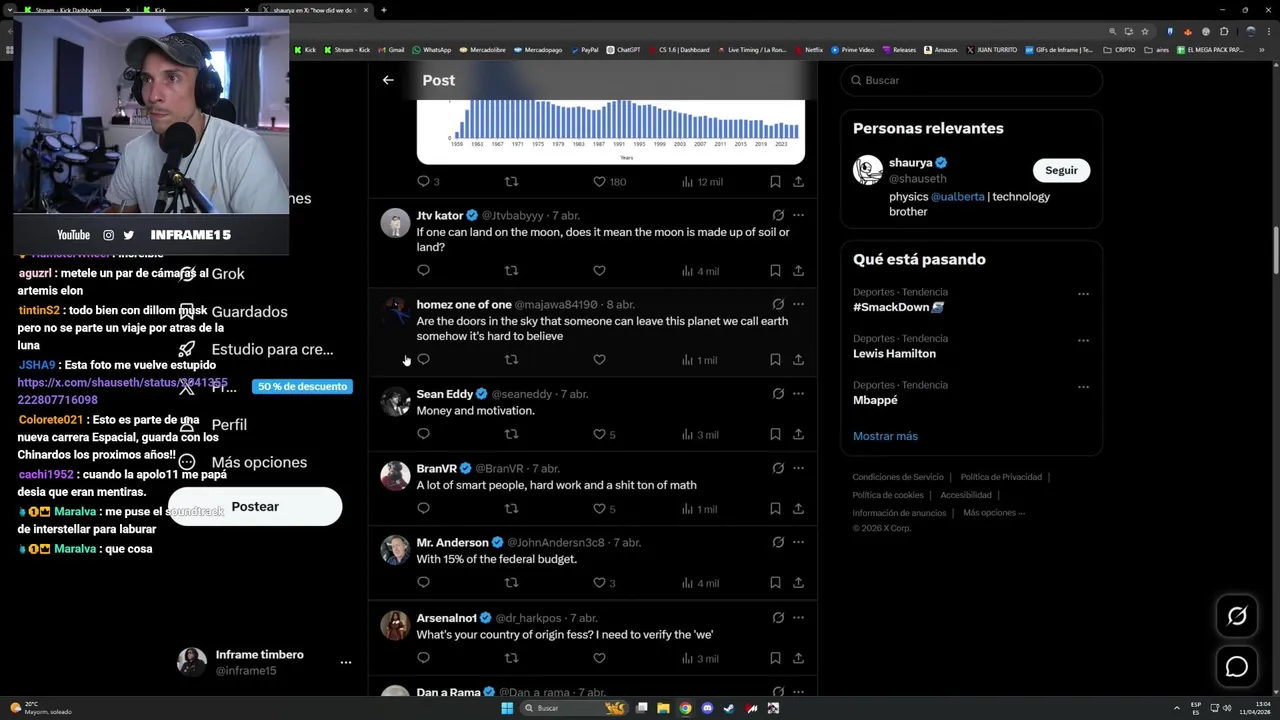Image resolution: width=1280 pixels, height=720 pixels.
Task: Click the Postear button
Action: (255, 507)
